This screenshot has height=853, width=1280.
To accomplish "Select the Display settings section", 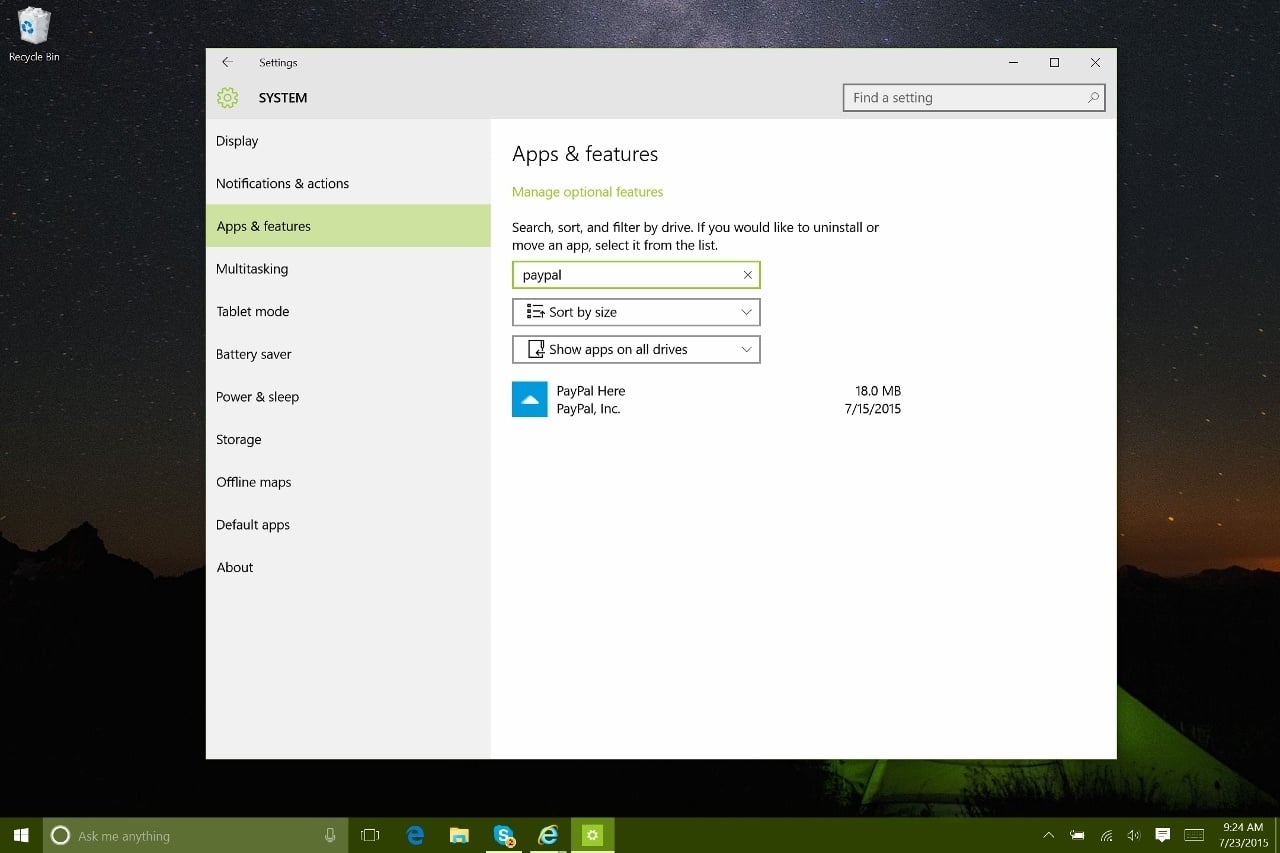I will click(x=237, y=141).
